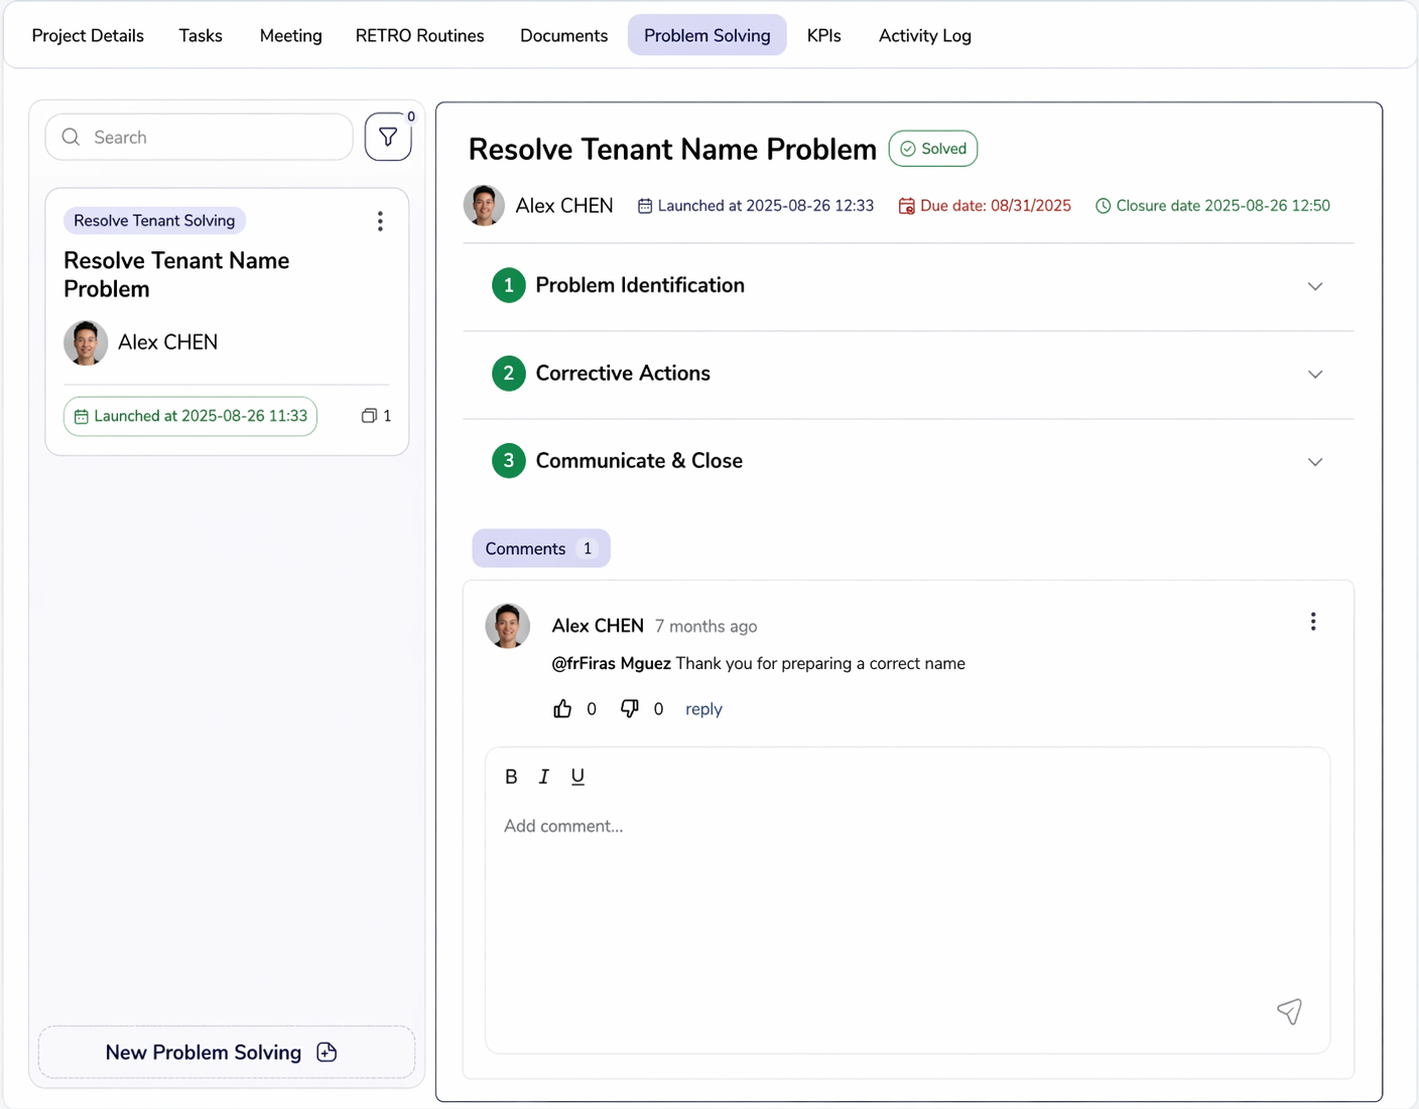The height and width of the screenshot is (1109, 1419).
Task: Expand the Problem Identification section
Action: [x=1314, y=286]
